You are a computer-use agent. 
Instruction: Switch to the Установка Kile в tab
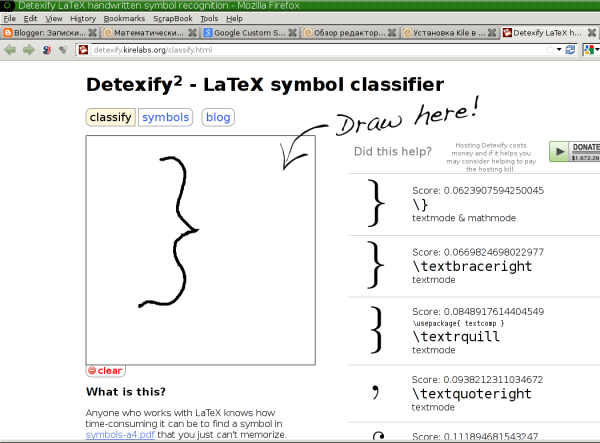(x=450, y=33)
